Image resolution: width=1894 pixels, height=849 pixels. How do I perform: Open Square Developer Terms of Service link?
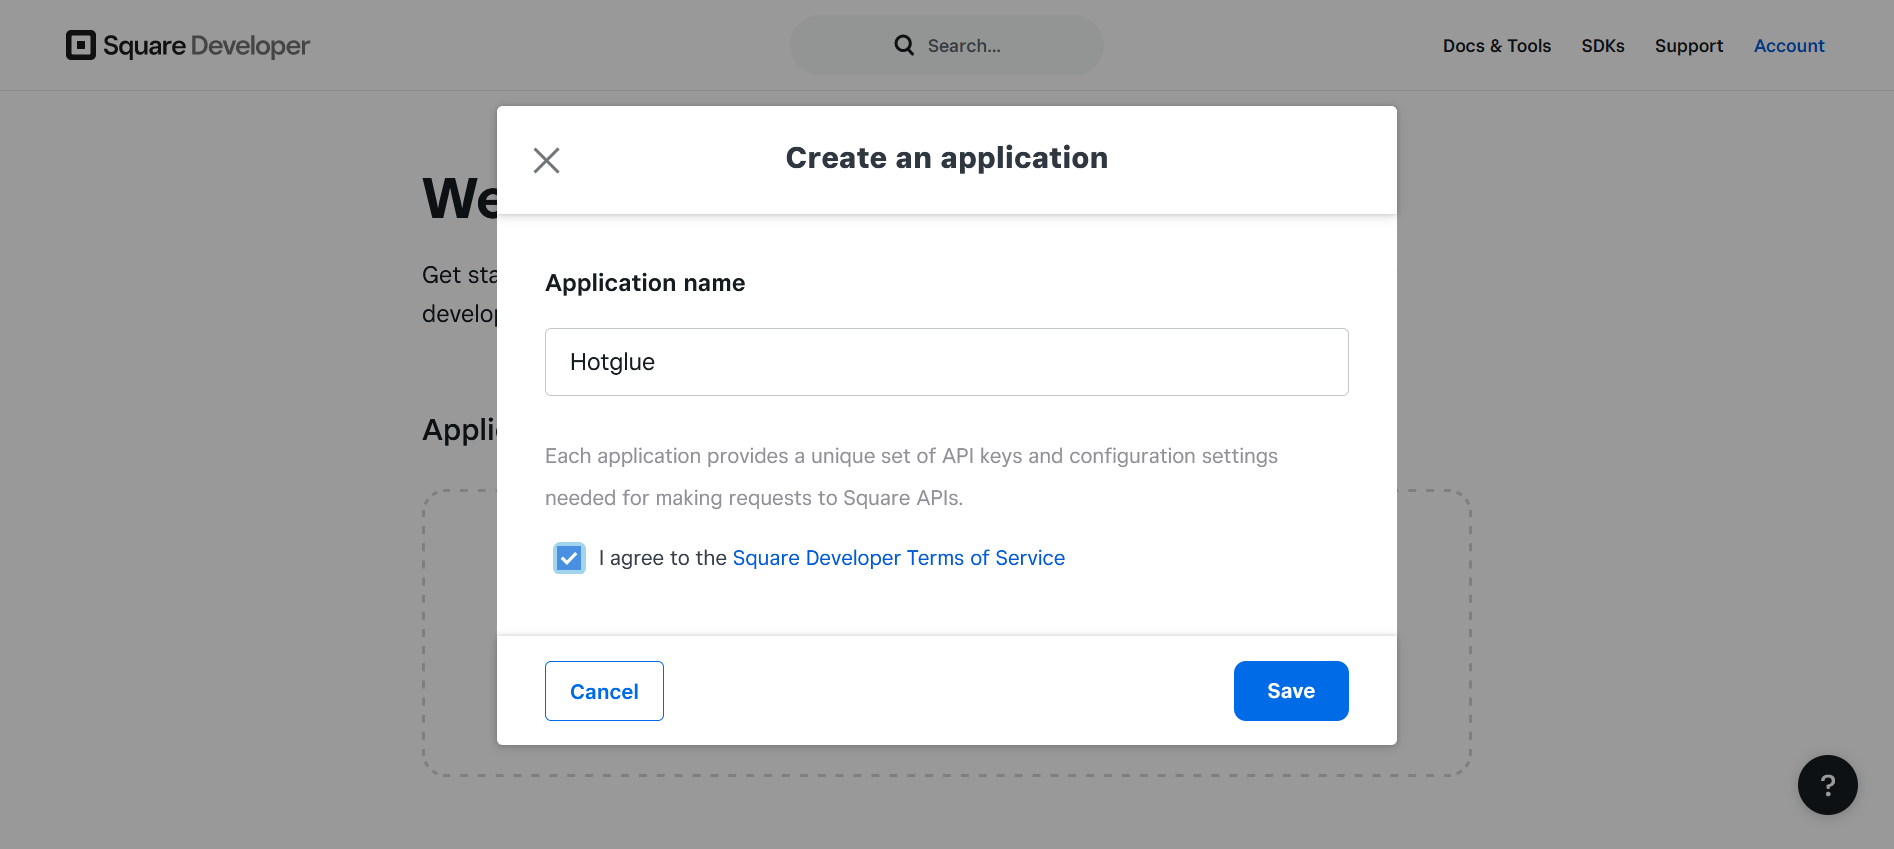click(x=898, y=558)
